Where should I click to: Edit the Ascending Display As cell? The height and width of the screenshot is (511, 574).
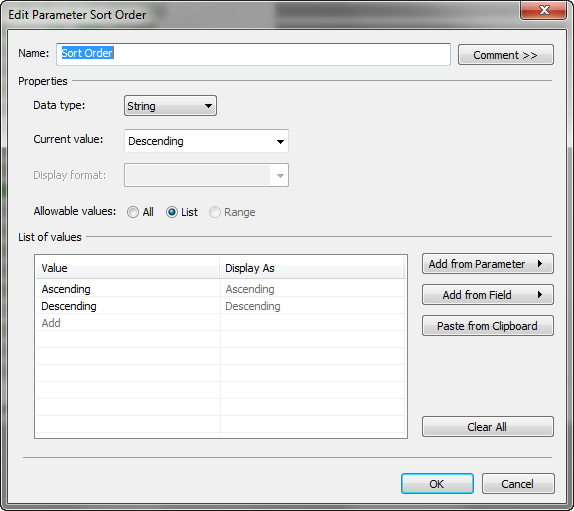pos(313,289)
